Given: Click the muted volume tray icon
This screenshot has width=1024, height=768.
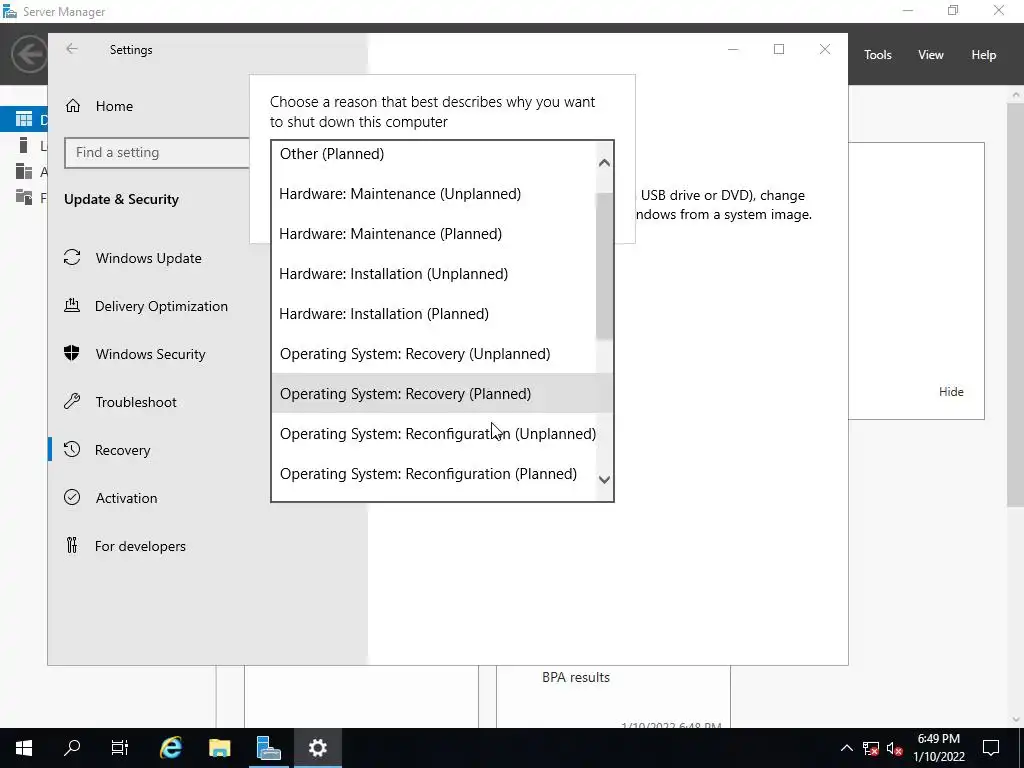Looking at the screenshot, I should 895,748.
